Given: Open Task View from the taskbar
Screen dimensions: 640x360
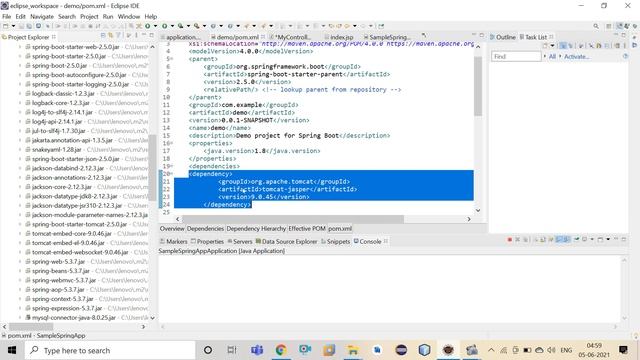Looking at the screenshot, I should [x=232, y=350].
